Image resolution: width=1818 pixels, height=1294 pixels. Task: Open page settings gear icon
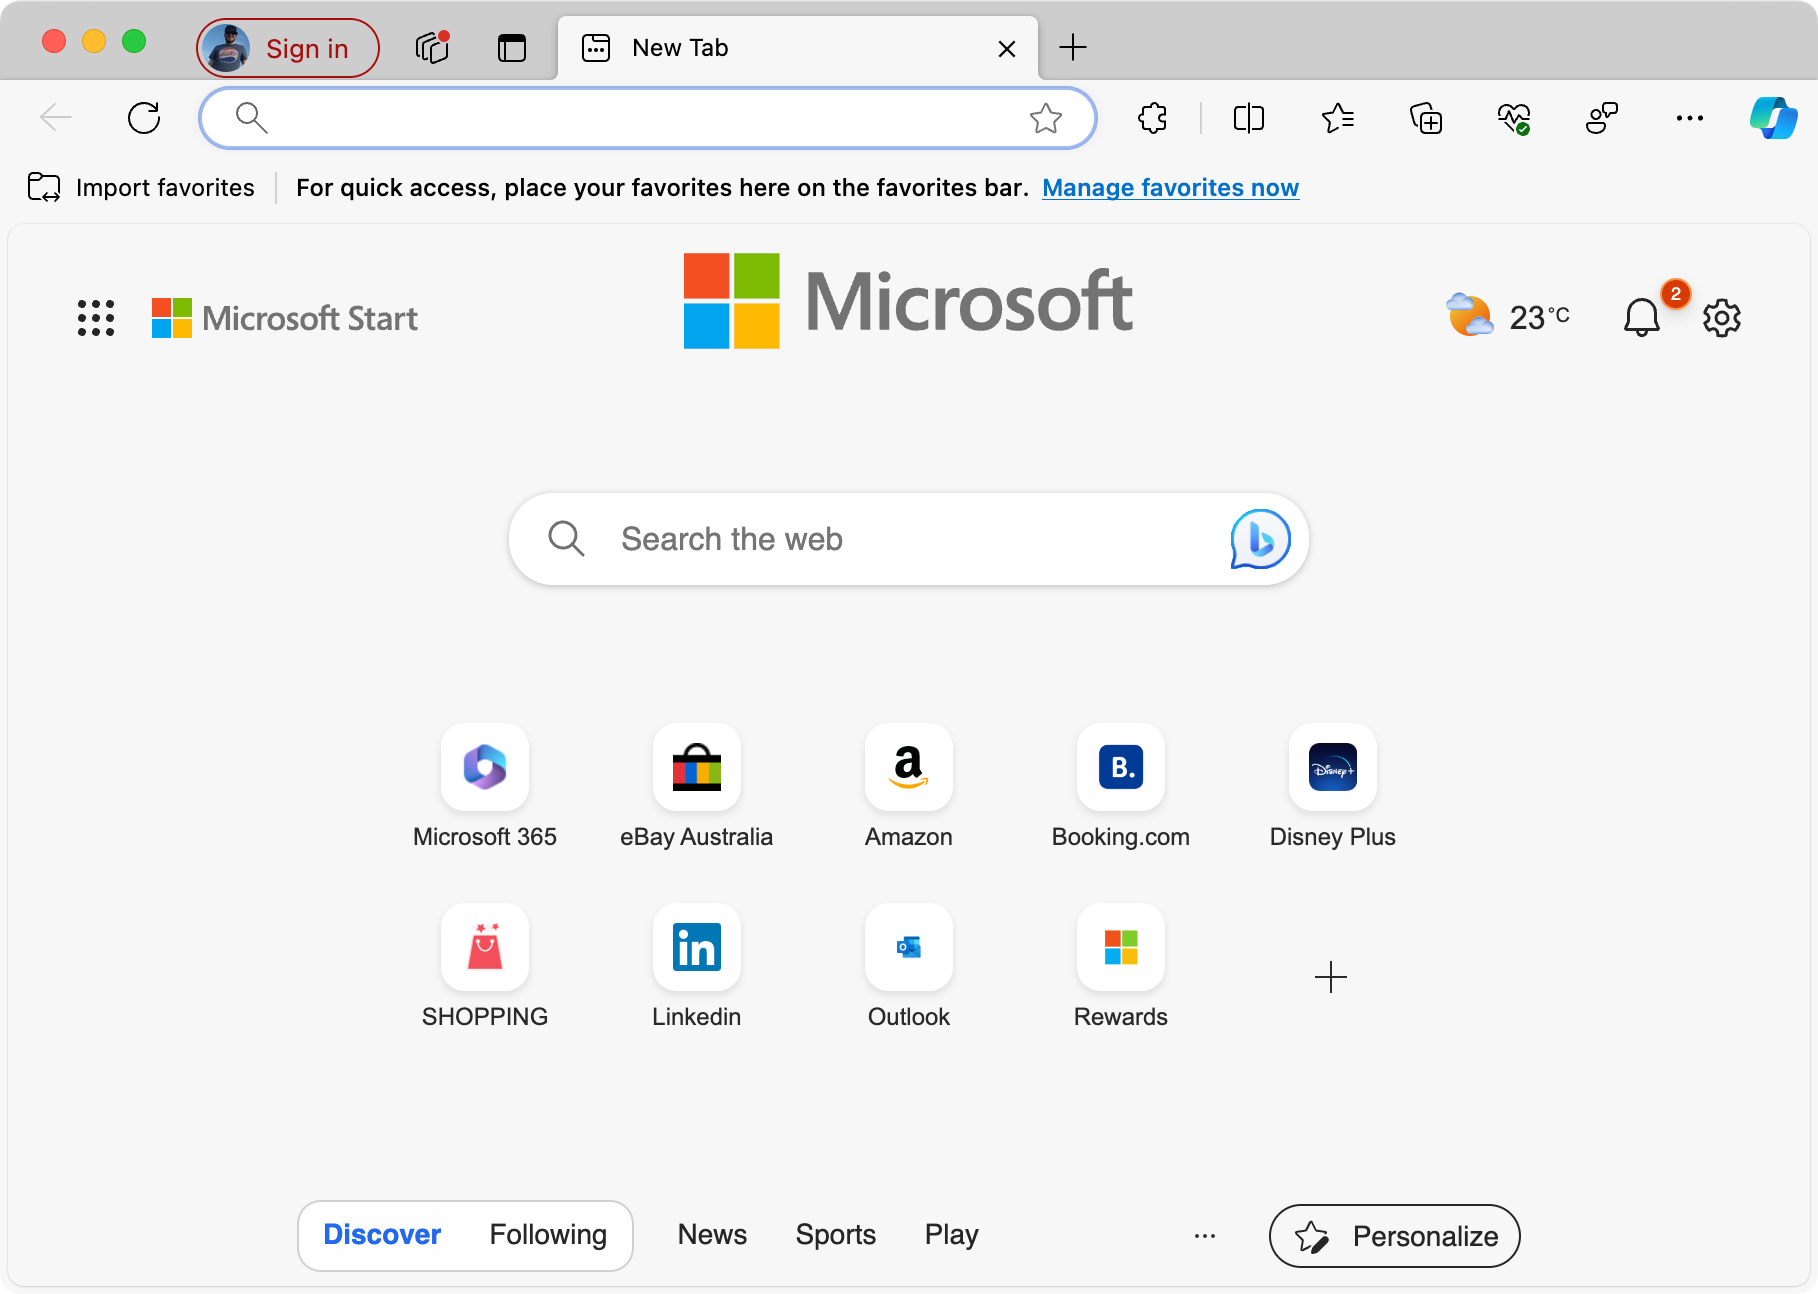click(x=1721, y=318)
